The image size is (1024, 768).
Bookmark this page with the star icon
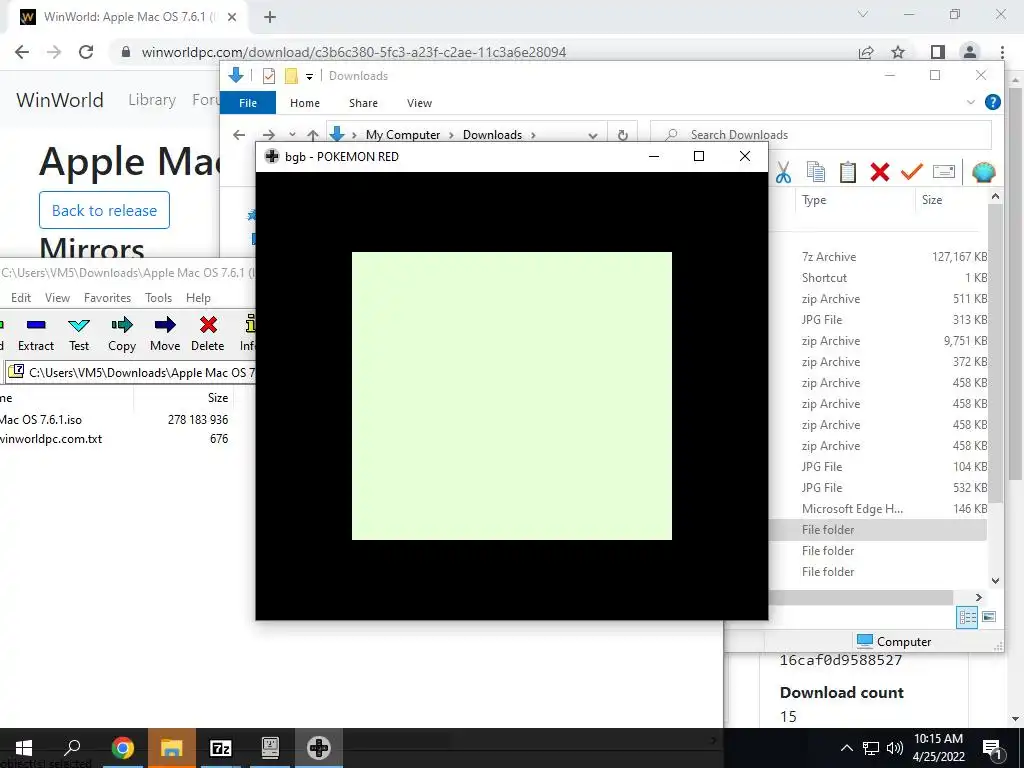click(x=898, y=52)
